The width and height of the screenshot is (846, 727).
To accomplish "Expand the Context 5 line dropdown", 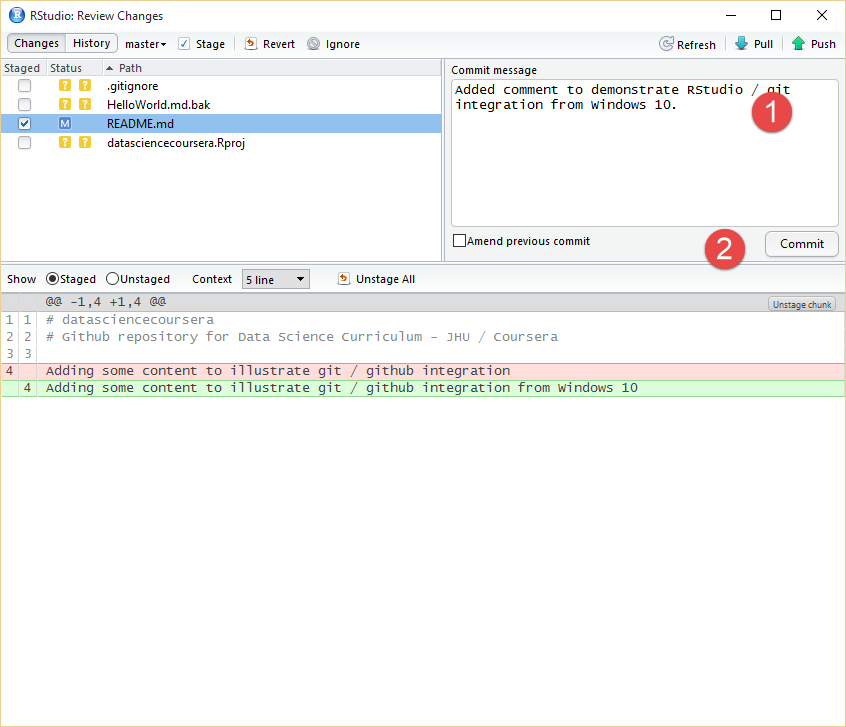I will click(x=275, y=279).
